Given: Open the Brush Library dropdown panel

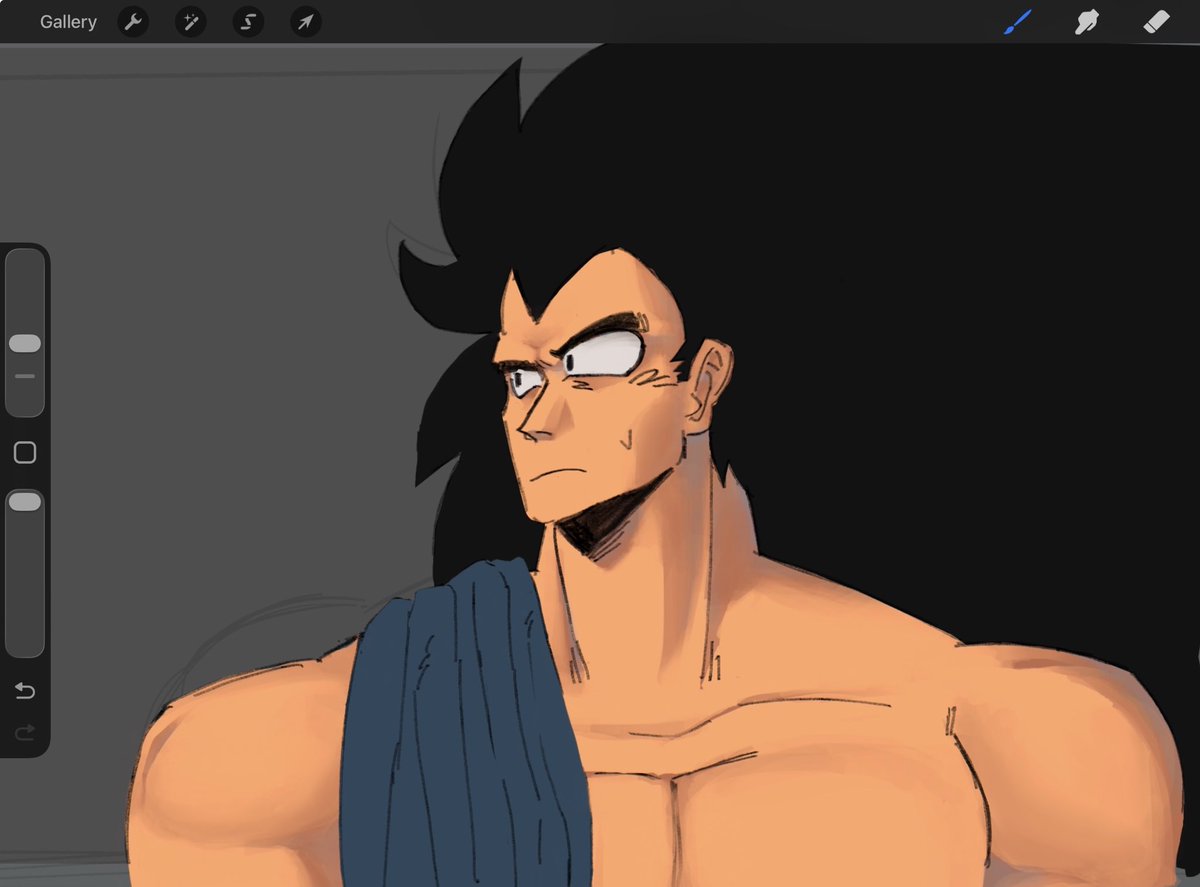Looking at the screenshot, I should pos(1018,21).
